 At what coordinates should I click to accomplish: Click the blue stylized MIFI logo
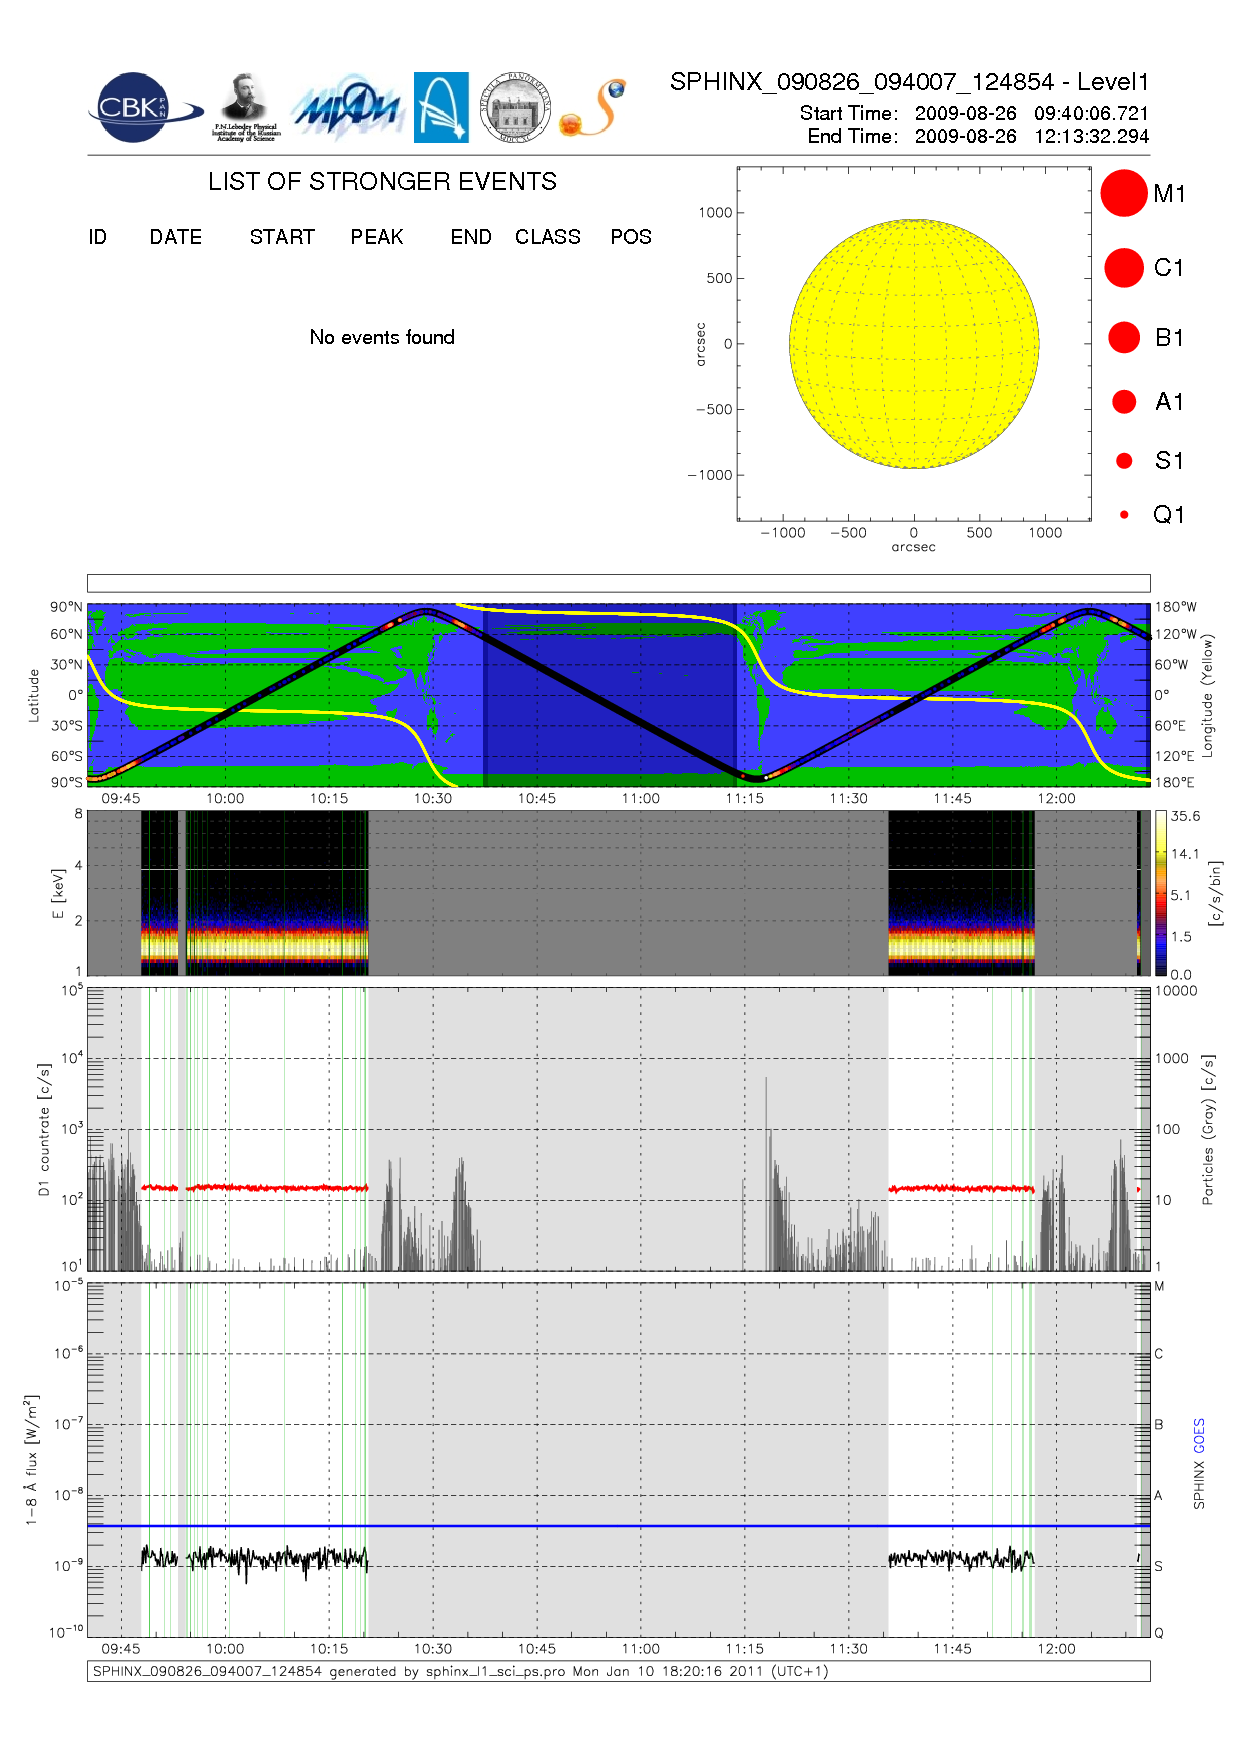click(x=347, y=108)
